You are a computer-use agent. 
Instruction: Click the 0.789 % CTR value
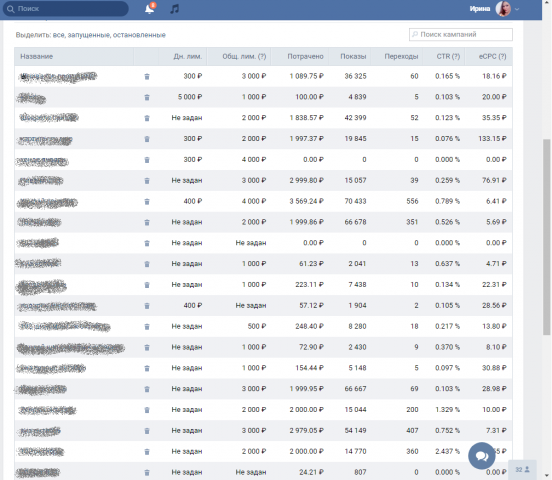[x=447, y=201]
